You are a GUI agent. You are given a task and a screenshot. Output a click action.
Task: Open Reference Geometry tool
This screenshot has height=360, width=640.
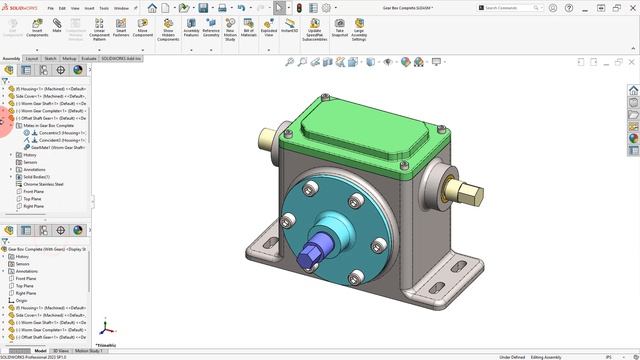click(211, 28)
